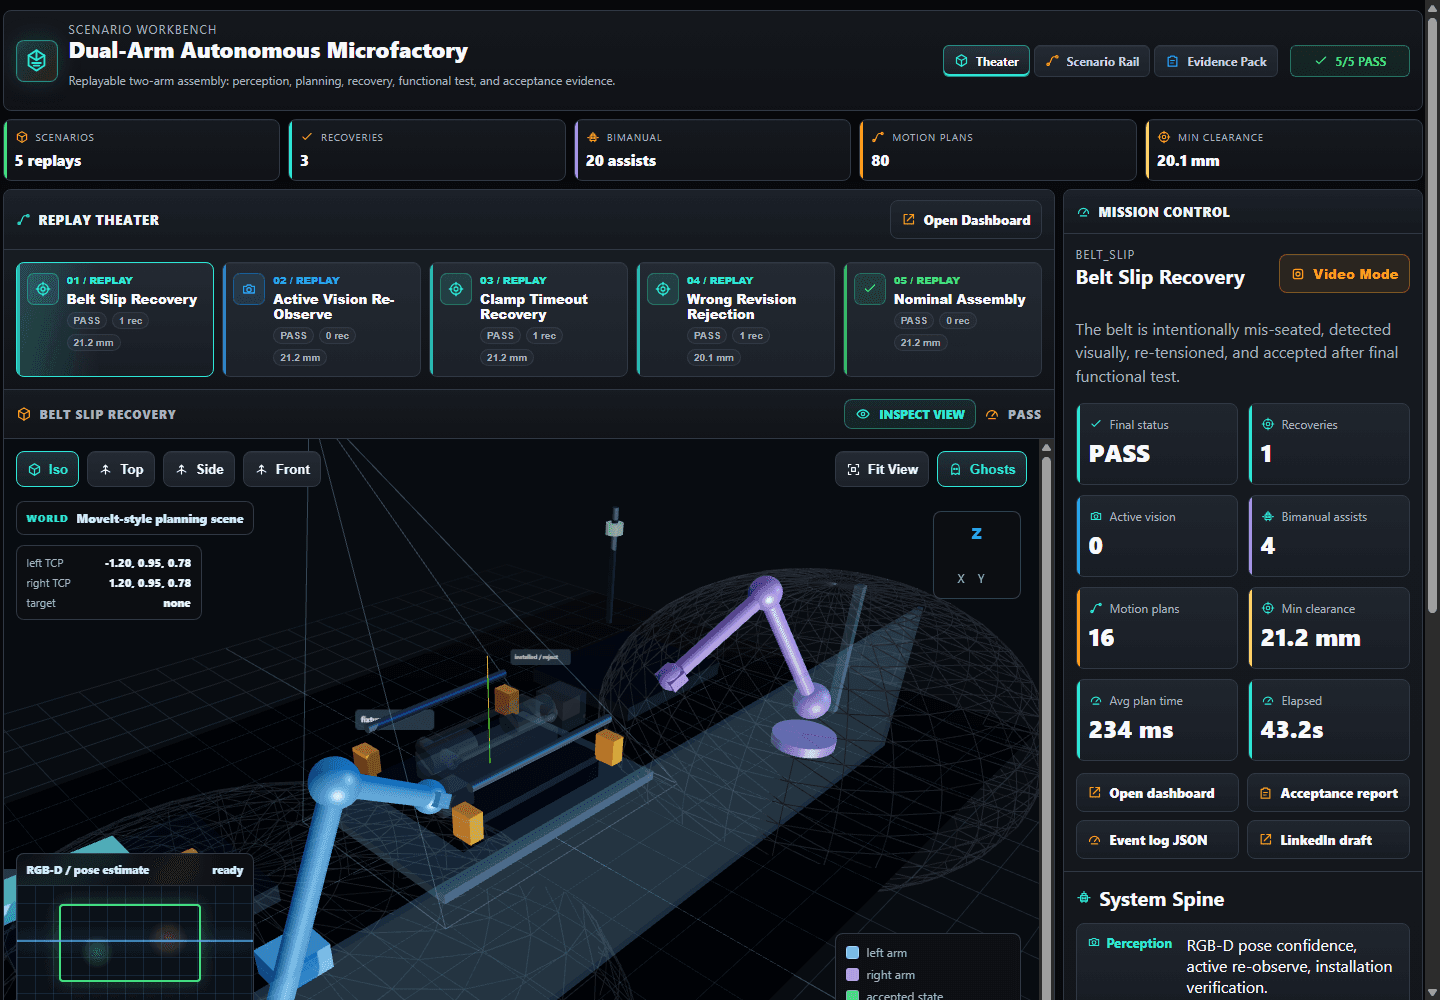Click crosshair icon on Clamp Timeout card

point(456,289)
